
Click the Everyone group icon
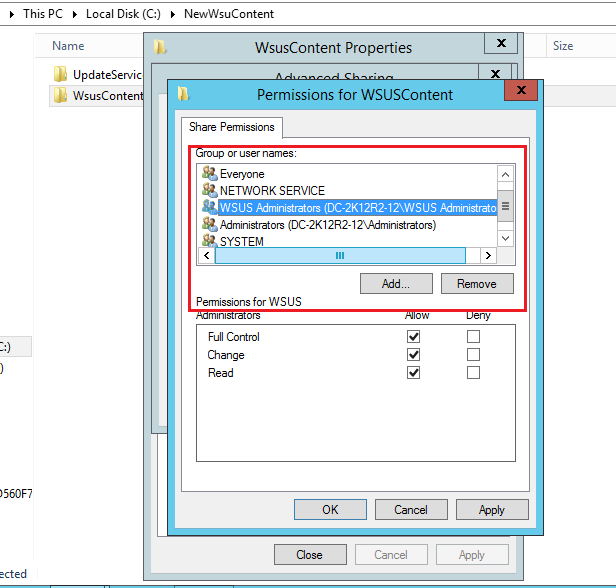(x=209, y=173)
